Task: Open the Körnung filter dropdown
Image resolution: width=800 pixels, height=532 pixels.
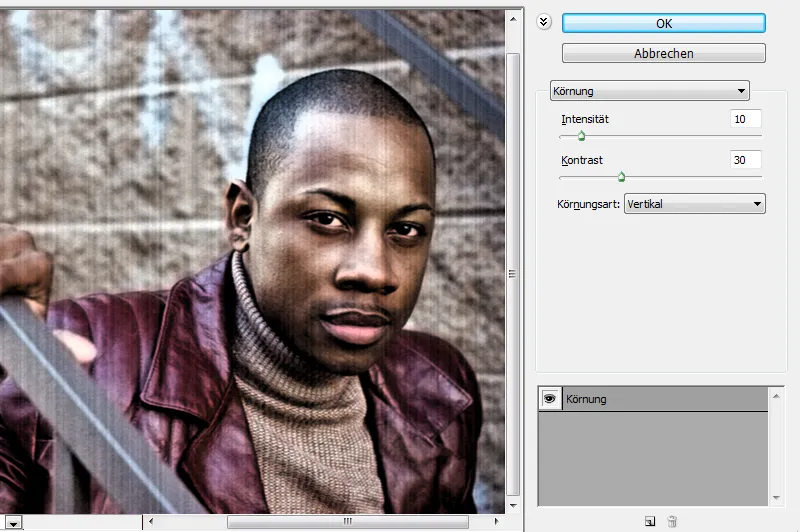Action: (x=649, y=91)
